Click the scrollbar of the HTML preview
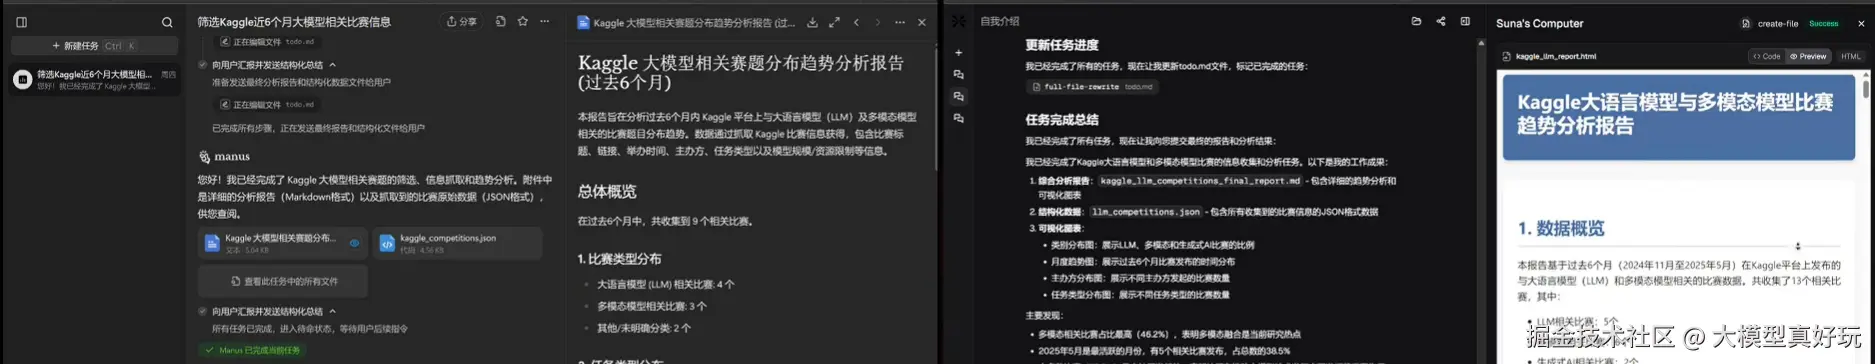 coord(1865,88)
